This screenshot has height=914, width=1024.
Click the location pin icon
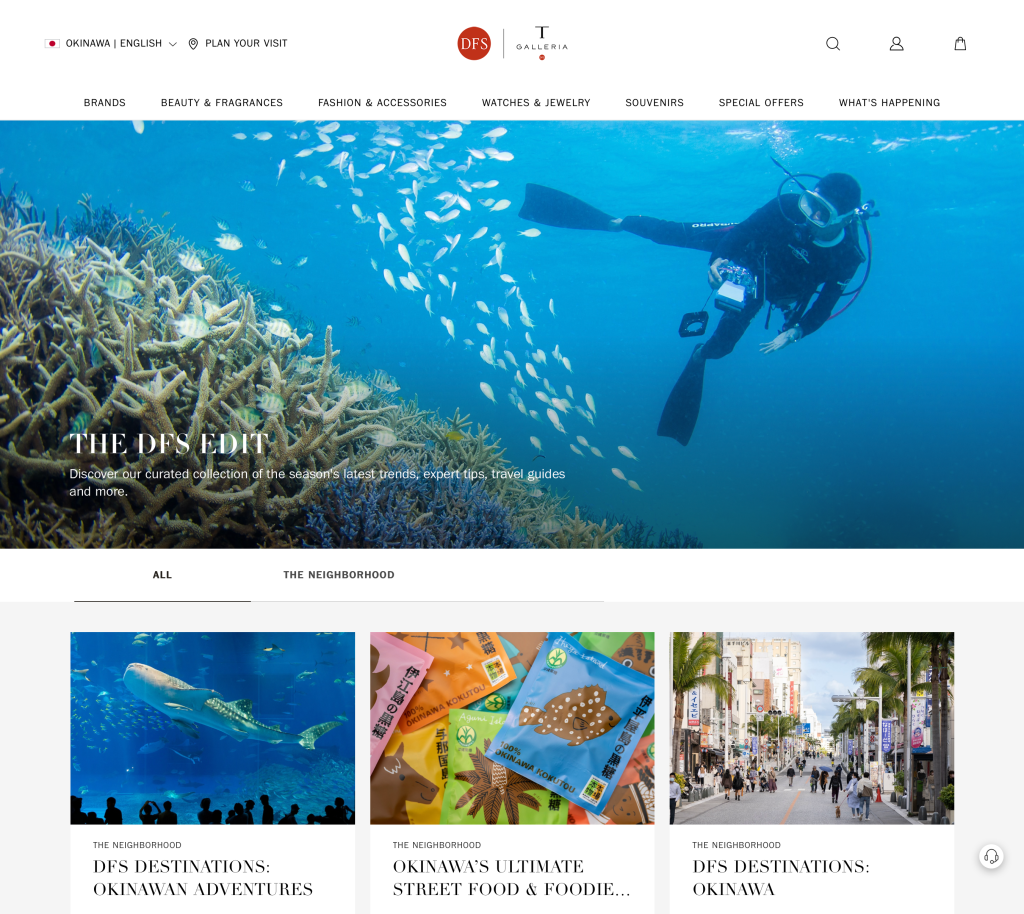click(193, 44)
